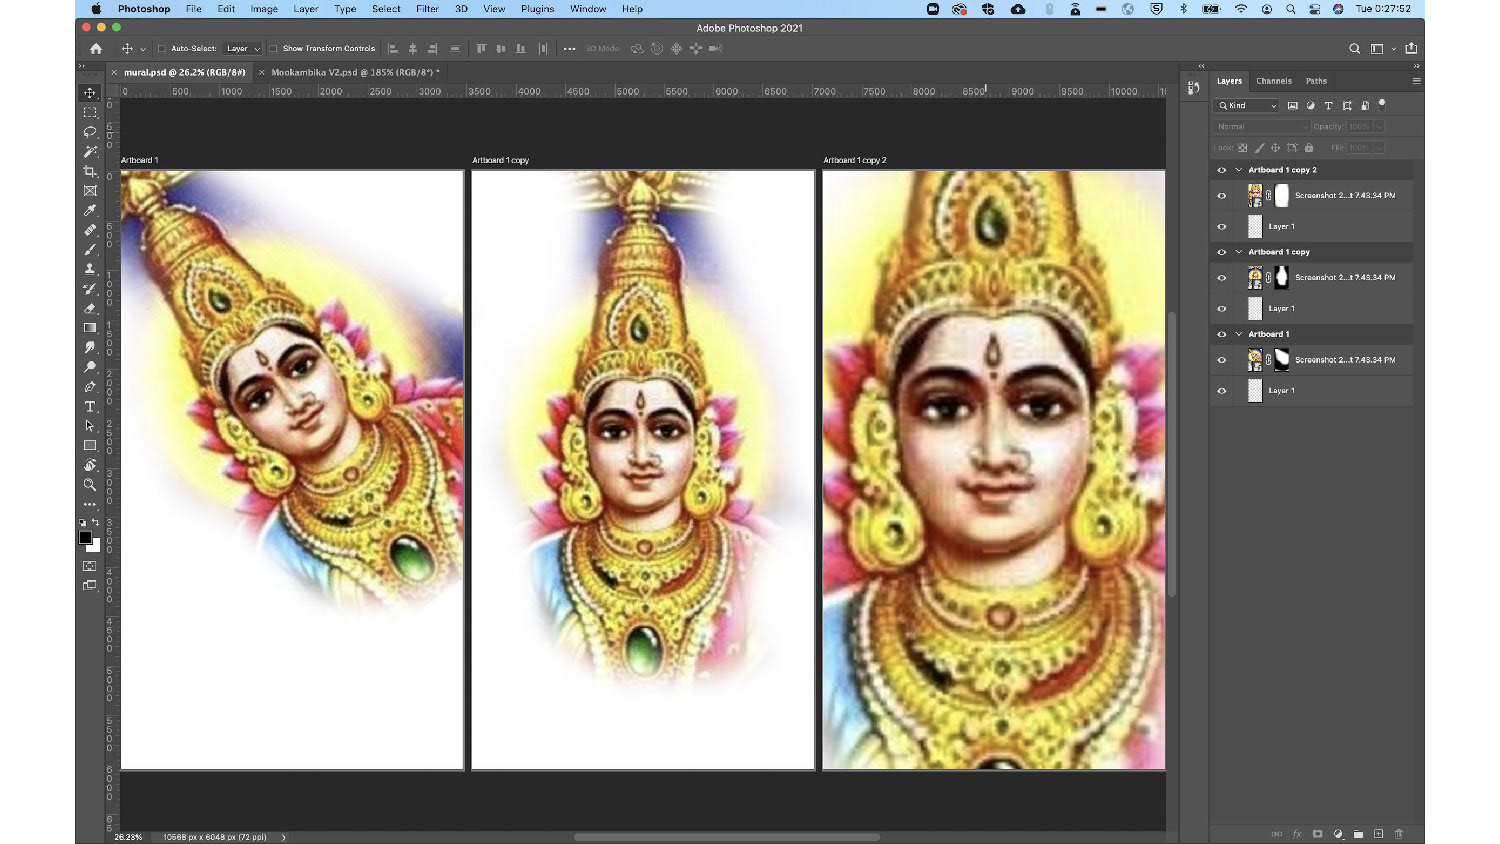Screen dimensions: 1500x844
Task: Open the Layers panel options menu
Action: click(1416, 81)
